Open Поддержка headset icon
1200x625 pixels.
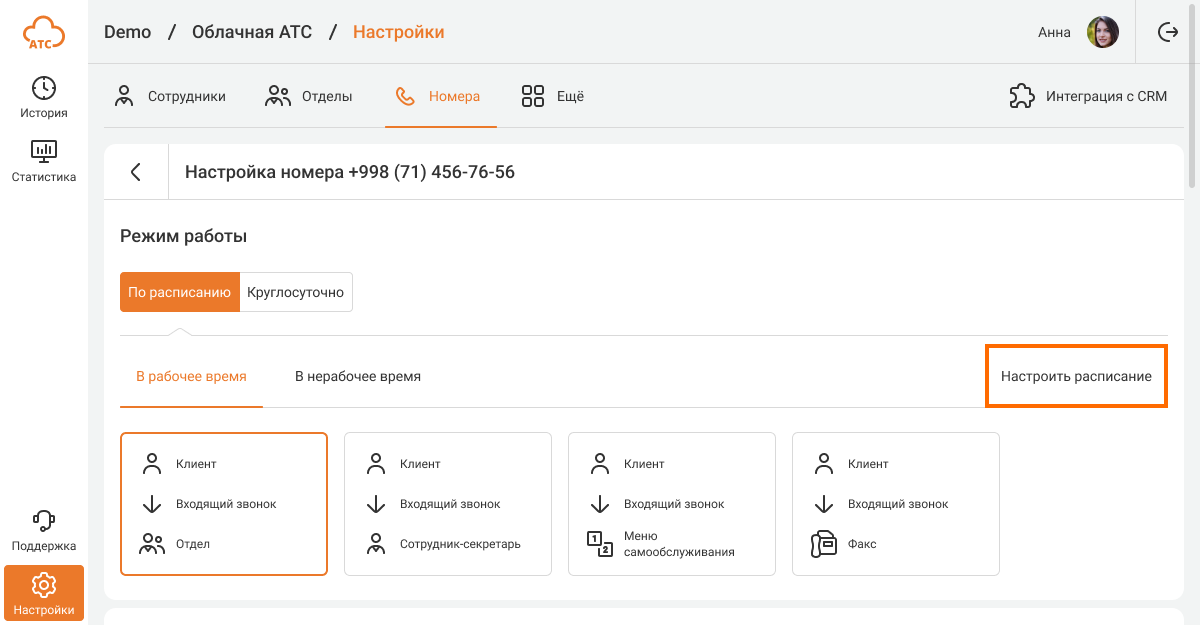click(44, 521)
